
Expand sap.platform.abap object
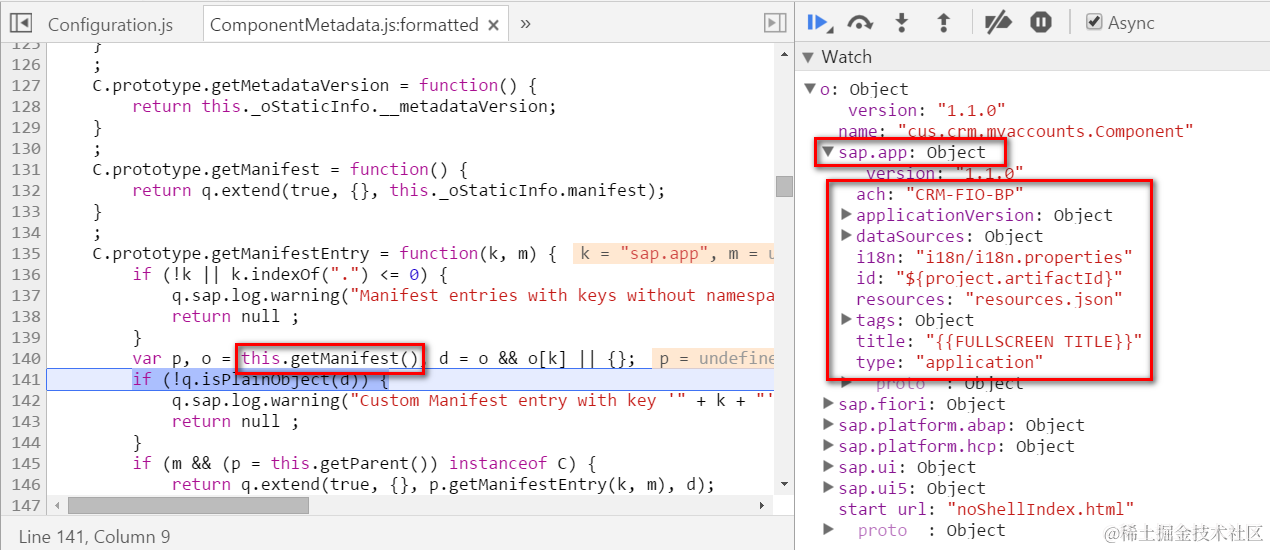point(828,425)
